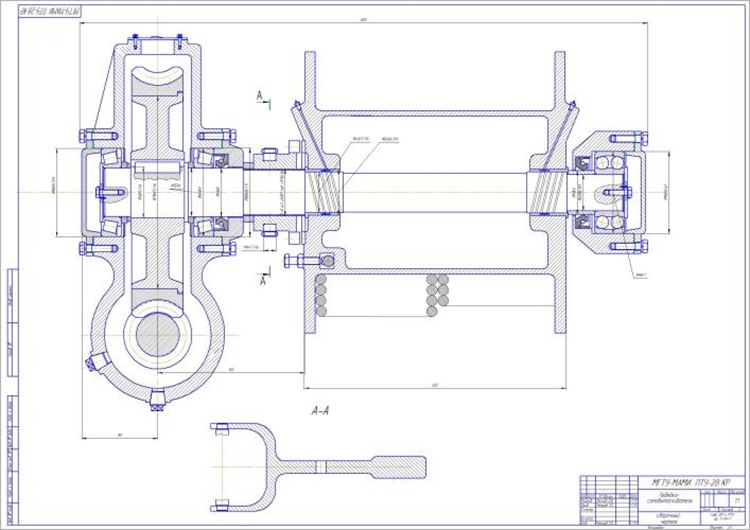This screenshot has height=530, width=750.
Task: Select the "А-А" section view label
Action: 320,410
